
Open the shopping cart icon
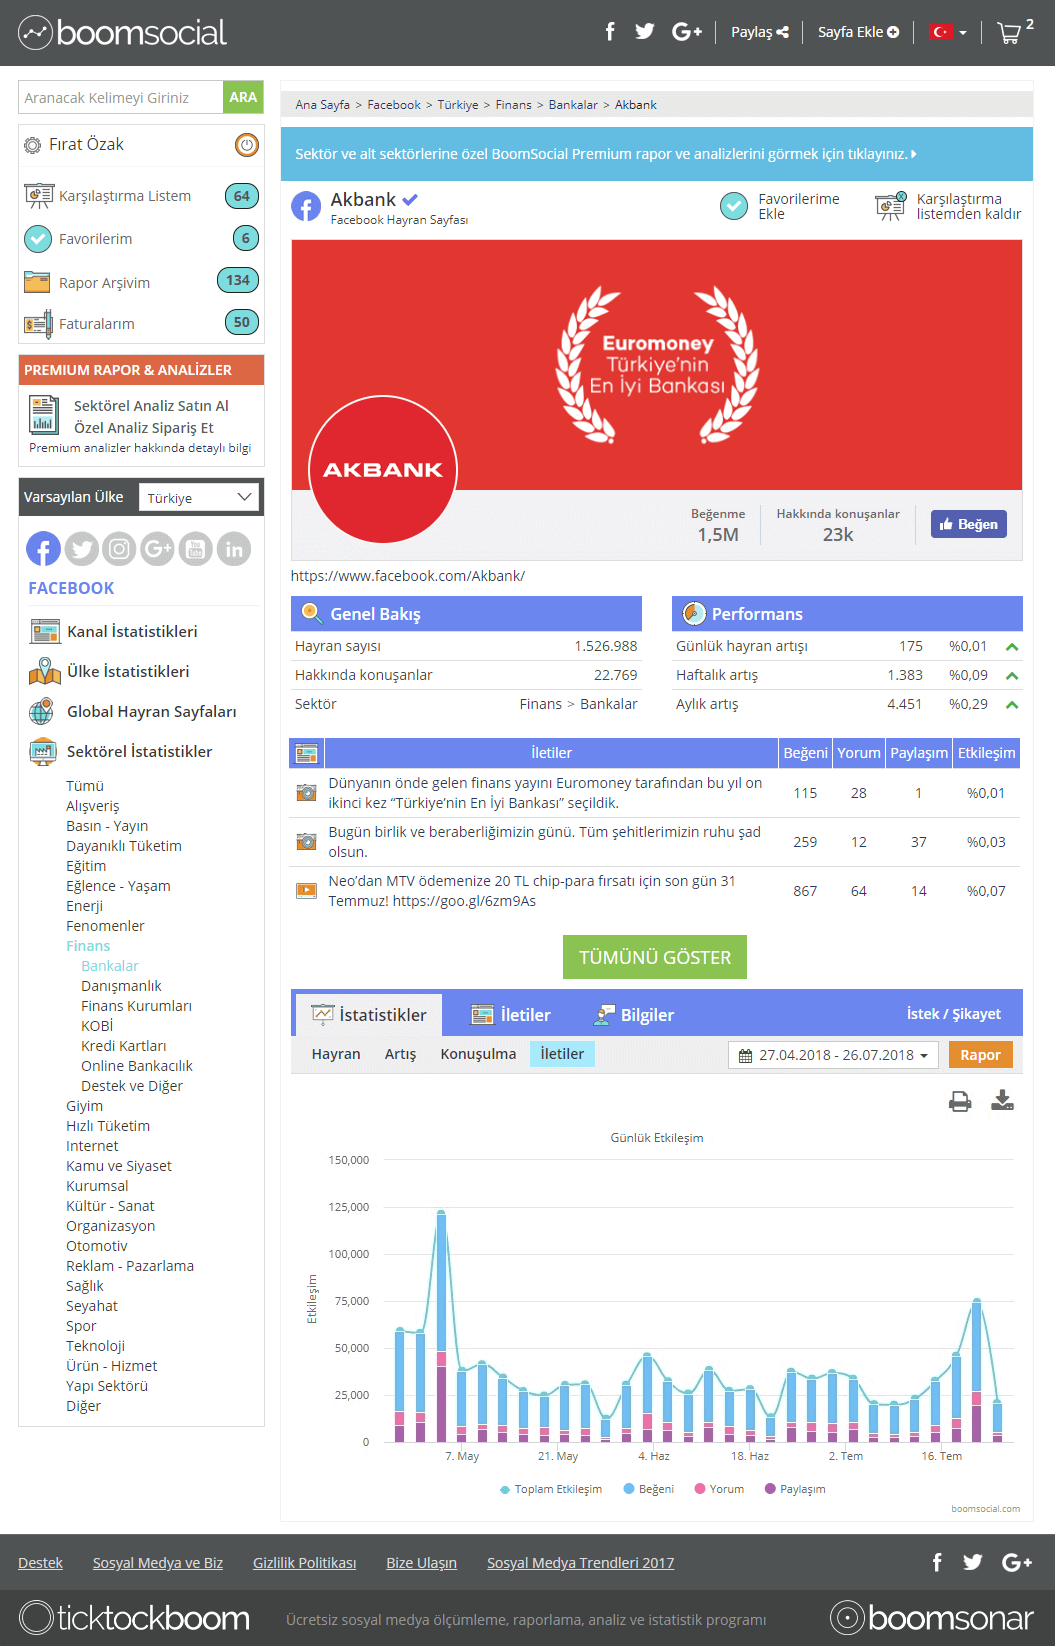(1009, 33)
